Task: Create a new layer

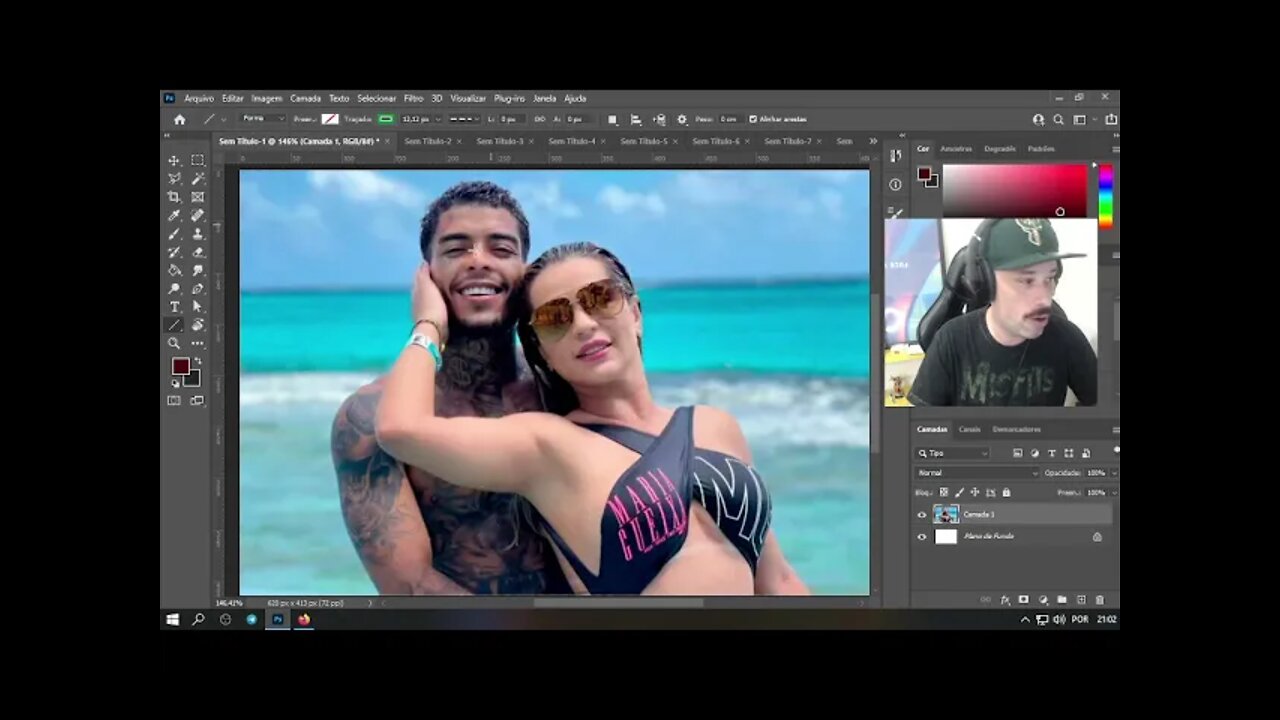Action: point(1081,600)
